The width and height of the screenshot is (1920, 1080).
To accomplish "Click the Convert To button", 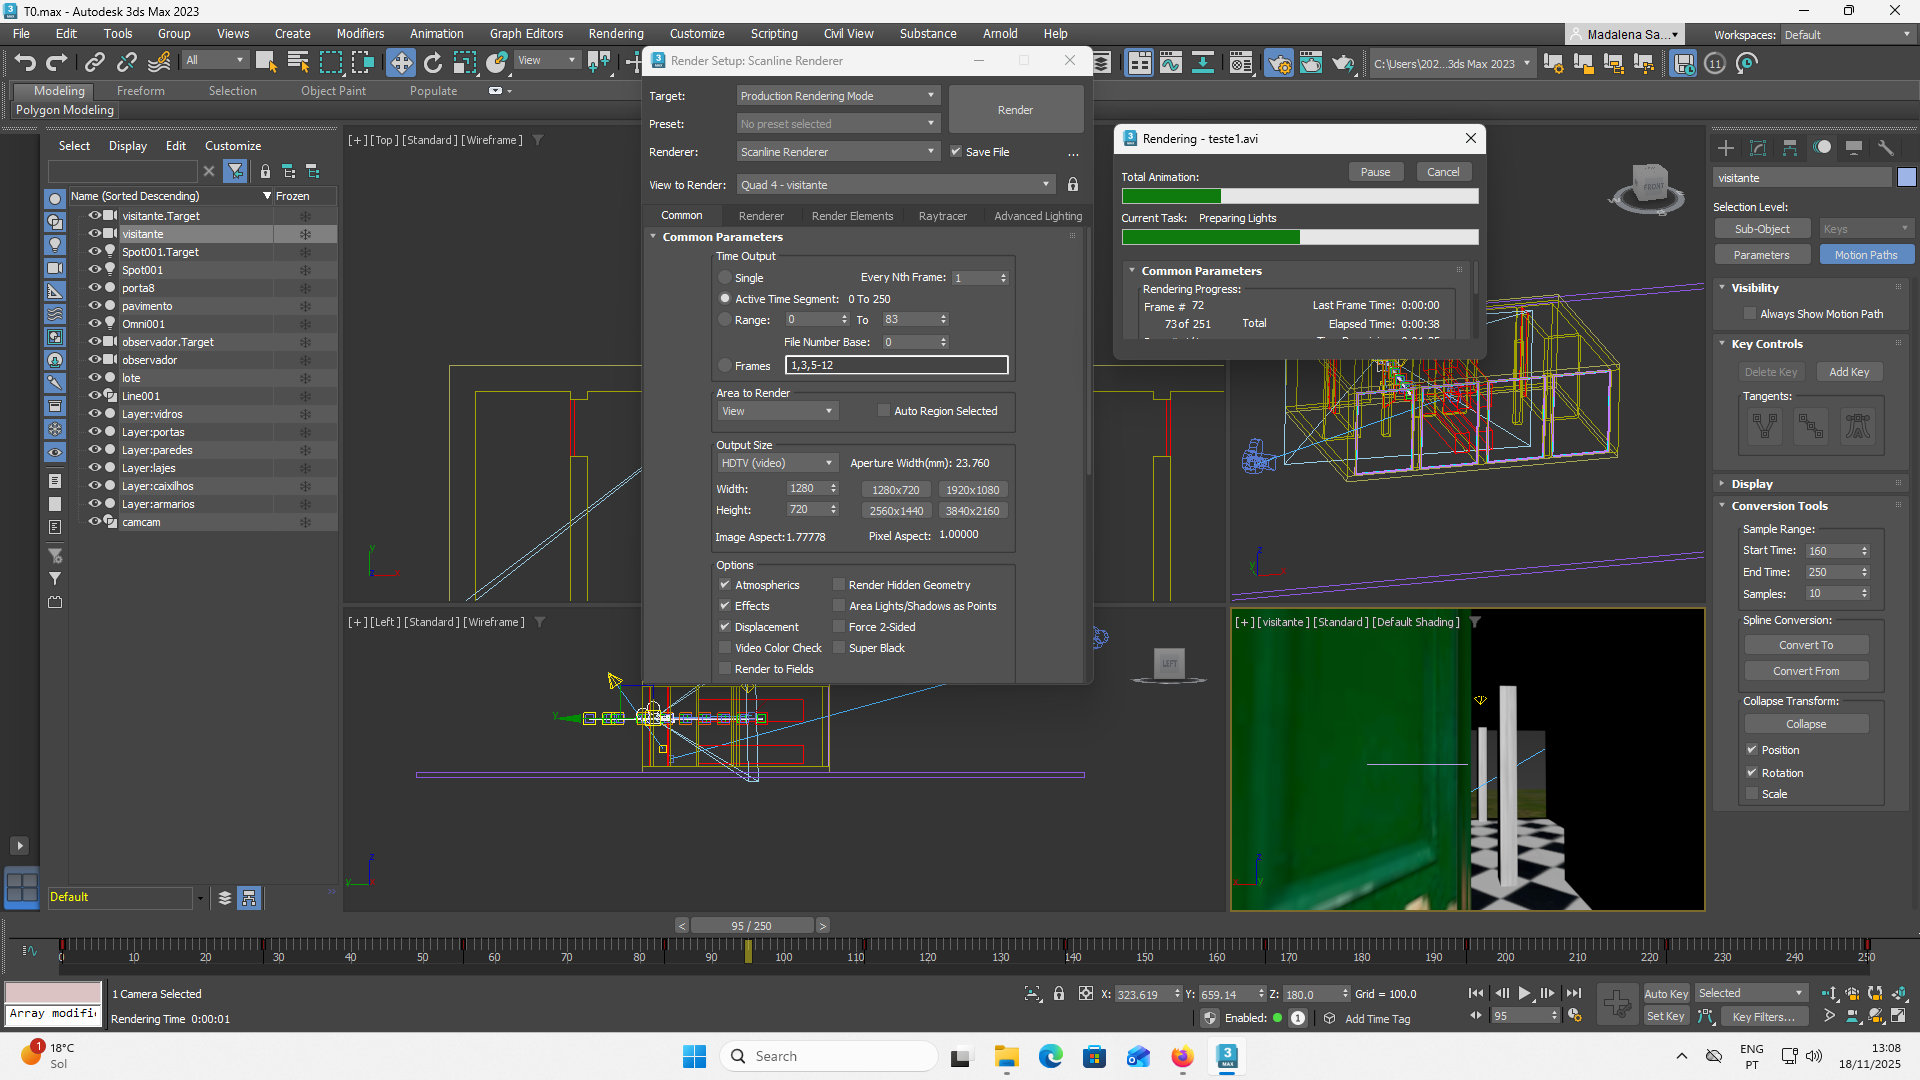I will [x=1805, y=645].
